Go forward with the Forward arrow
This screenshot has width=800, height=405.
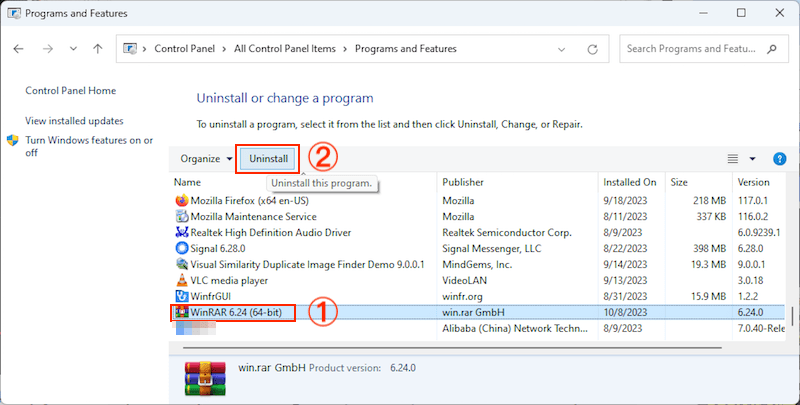[x=48, y=49]
